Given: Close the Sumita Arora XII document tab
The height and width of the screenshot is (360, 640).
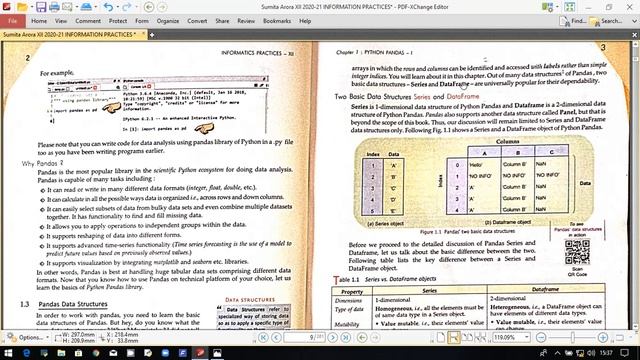Looking at the screenshot, I should tap(143, 34).
